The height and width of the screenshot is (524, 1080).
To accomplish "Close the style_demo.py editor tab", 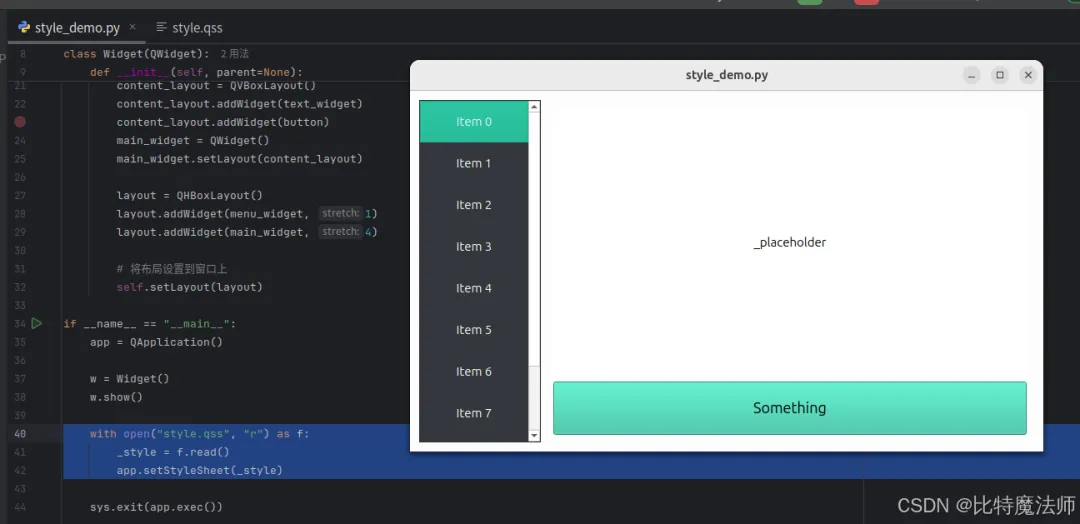I will 133,27.
